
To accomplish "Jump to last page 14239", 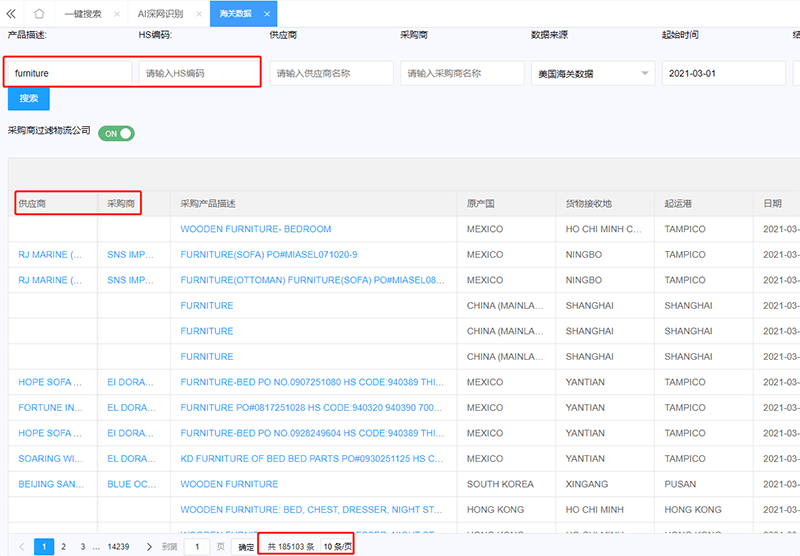I will tap(118, 547).
